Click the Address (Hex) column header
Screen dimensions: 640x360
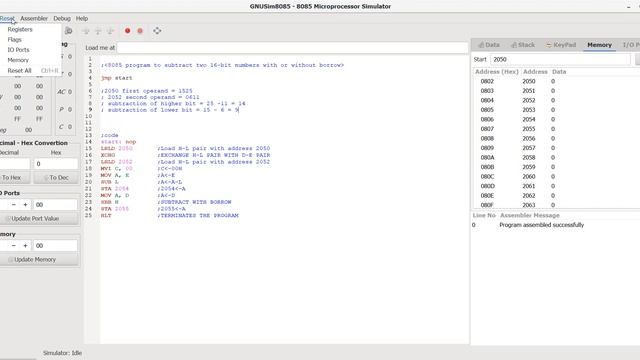coord(496,72)
